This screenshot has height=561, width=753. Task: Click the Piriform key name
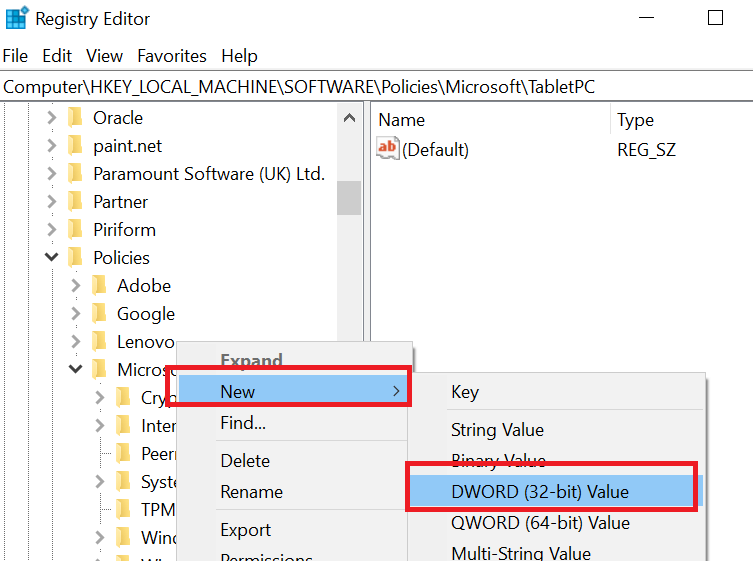coord(124,230)
